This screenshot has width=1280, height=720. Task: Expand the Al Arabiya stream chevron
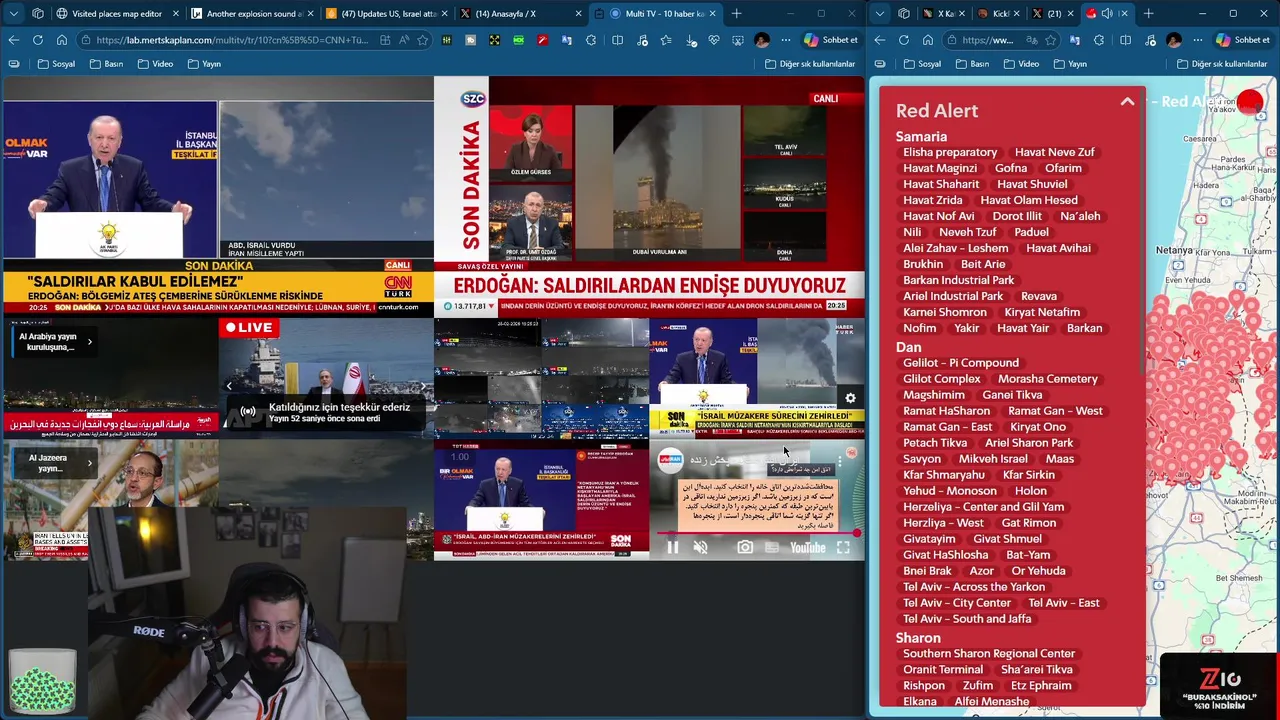pyautogui.click(x=89, y=342)
